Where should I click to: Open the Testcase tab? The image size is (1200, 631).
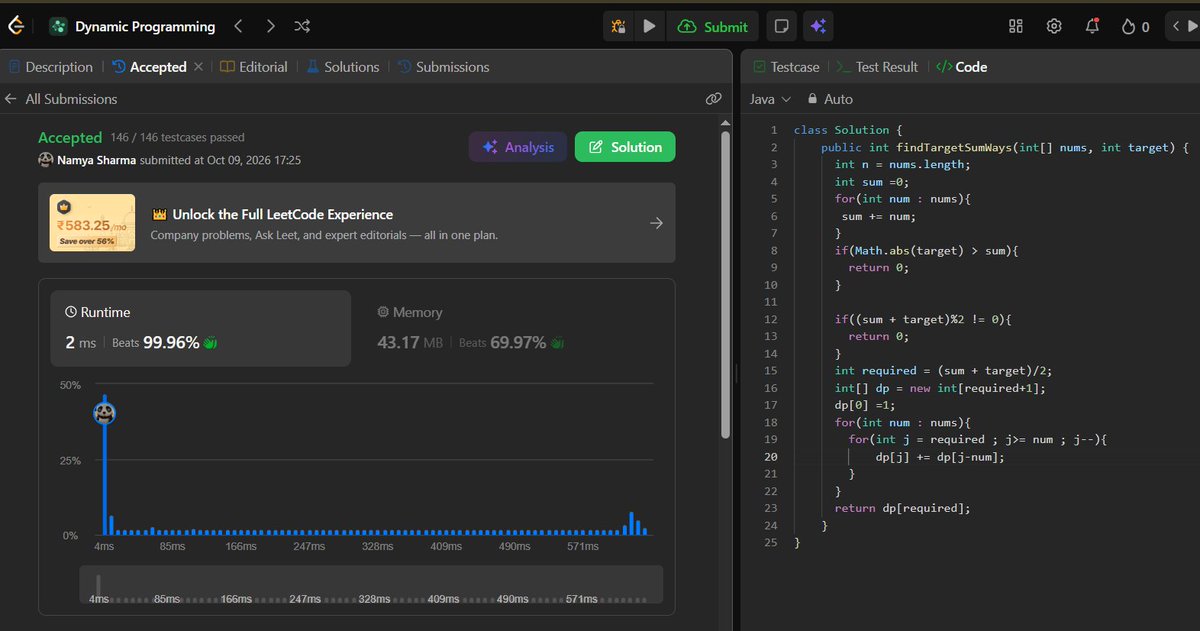(785, 67)
